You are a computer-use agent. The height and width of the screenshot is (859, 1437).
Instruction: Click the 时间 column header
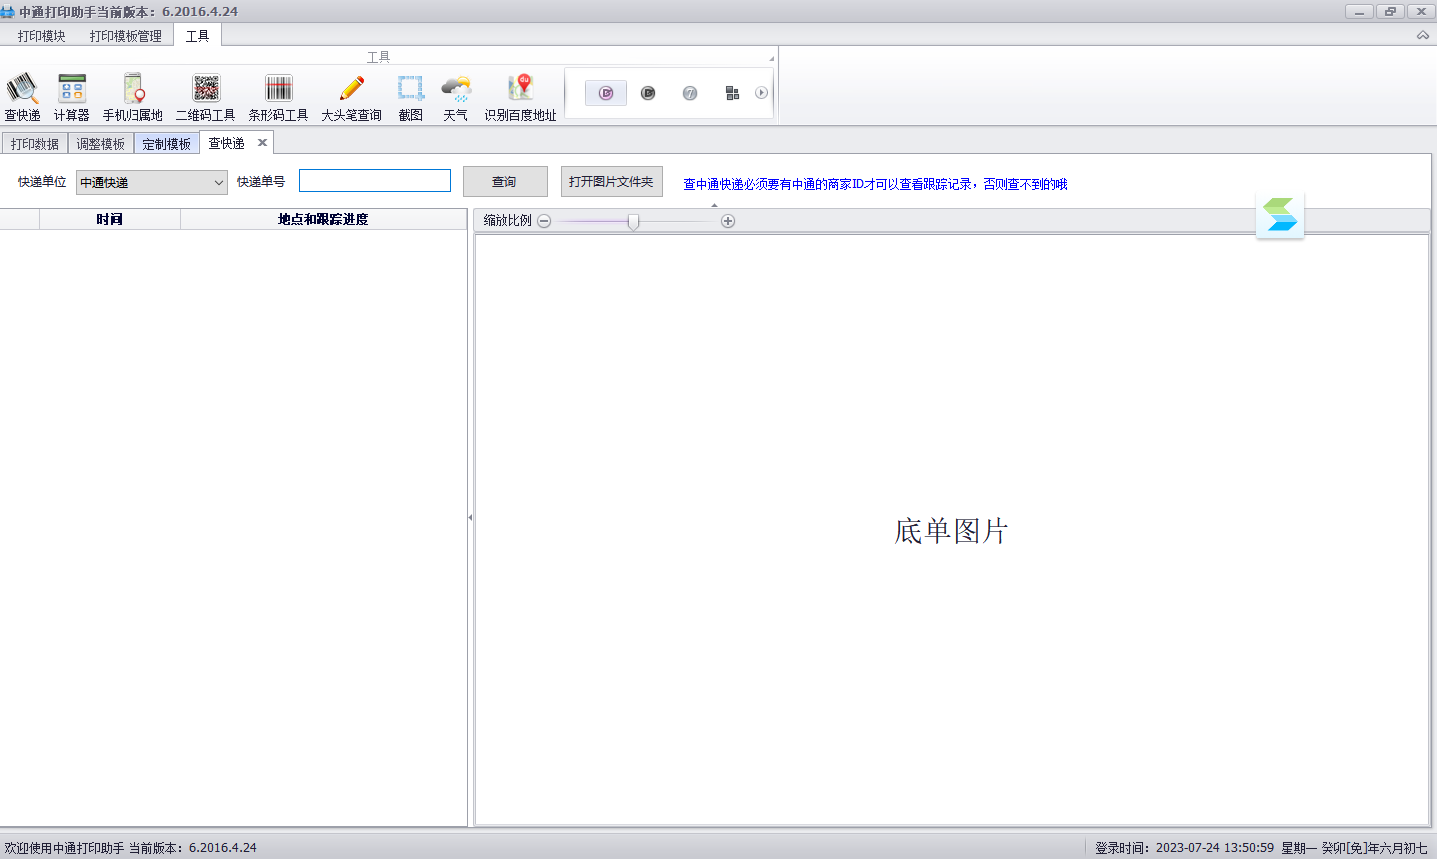coord(110,220)
